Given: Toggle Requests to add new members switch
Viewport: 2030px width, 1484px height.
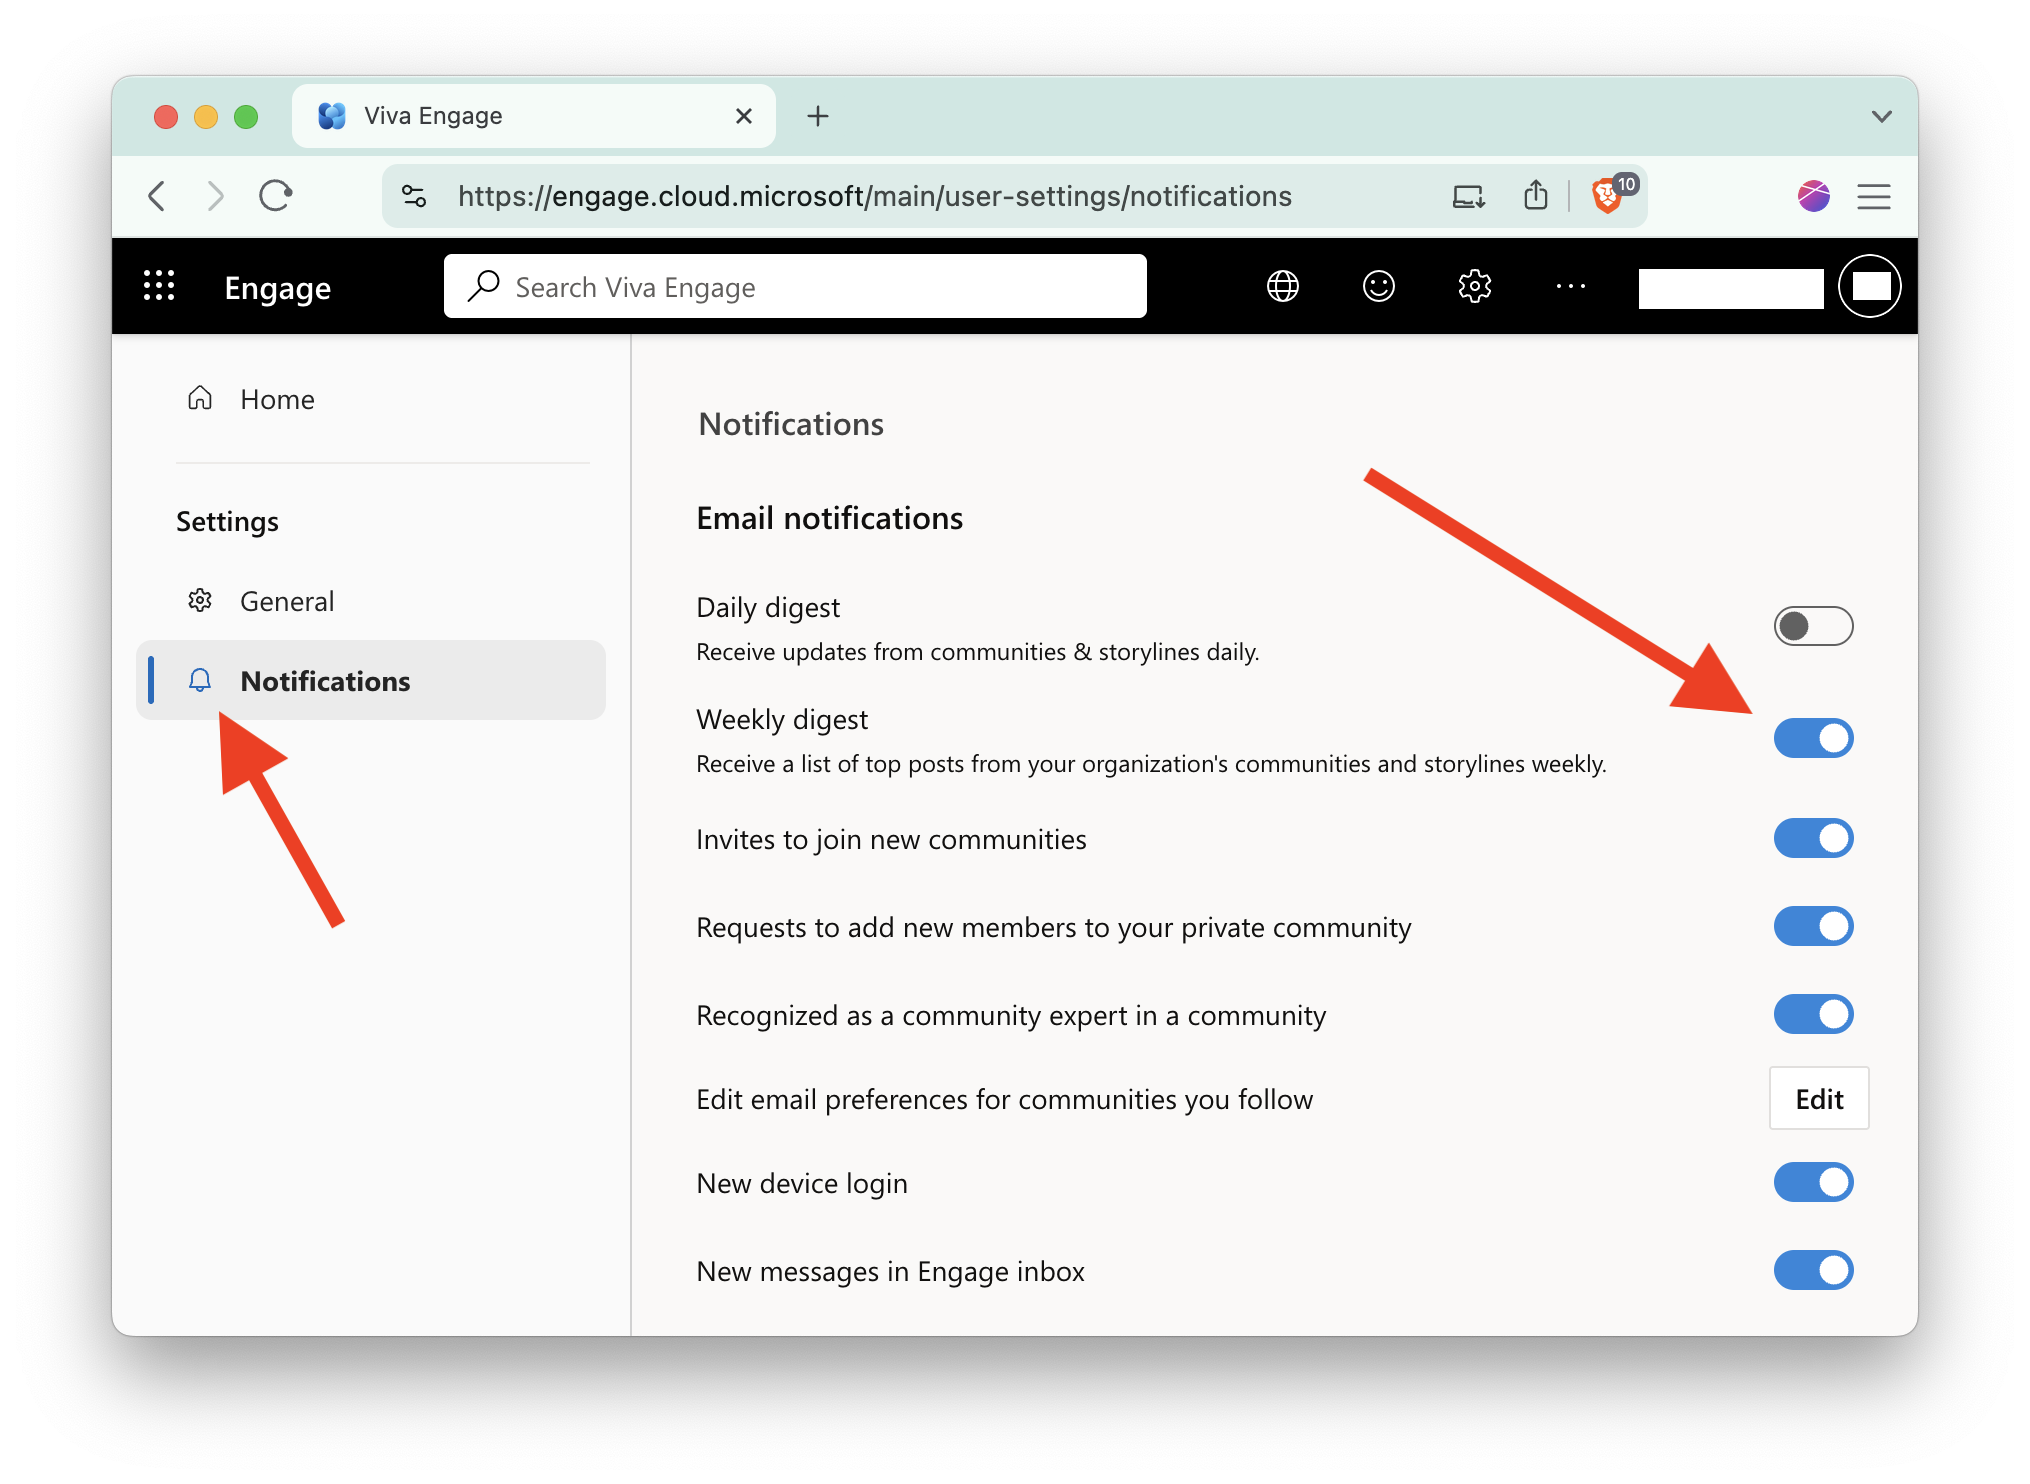Looking at the screenshot, I should point(1813,926).
